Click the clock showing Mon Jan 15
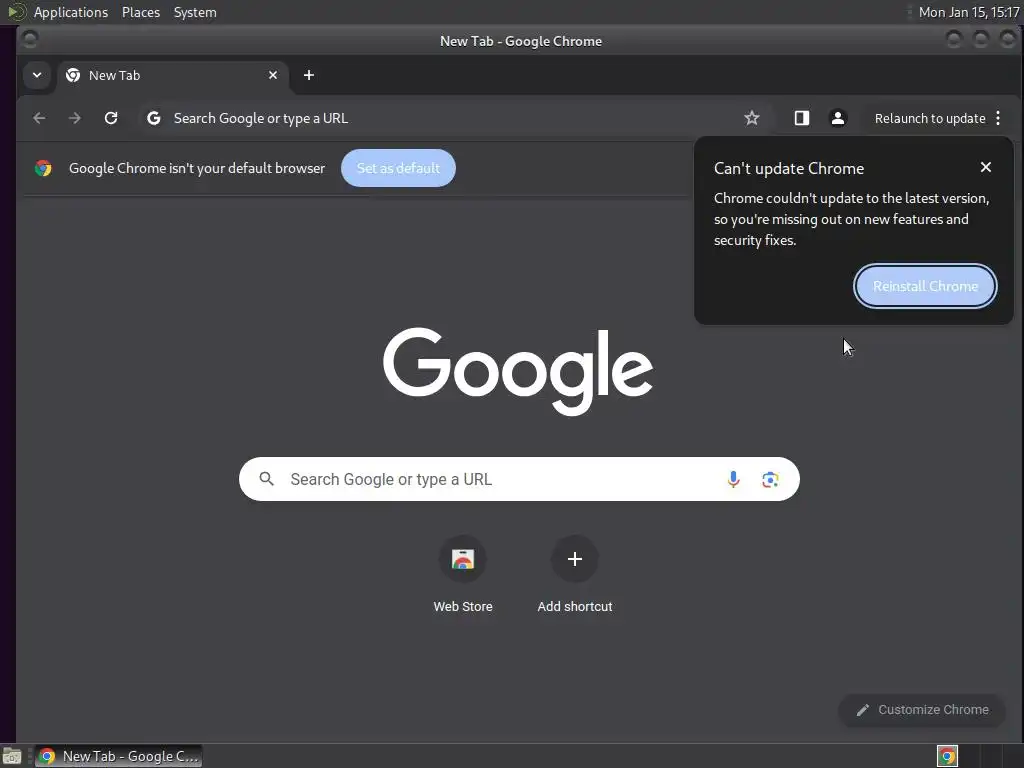Image resolution: width=1024 pixels, height=768 pixels. (968, 12)
